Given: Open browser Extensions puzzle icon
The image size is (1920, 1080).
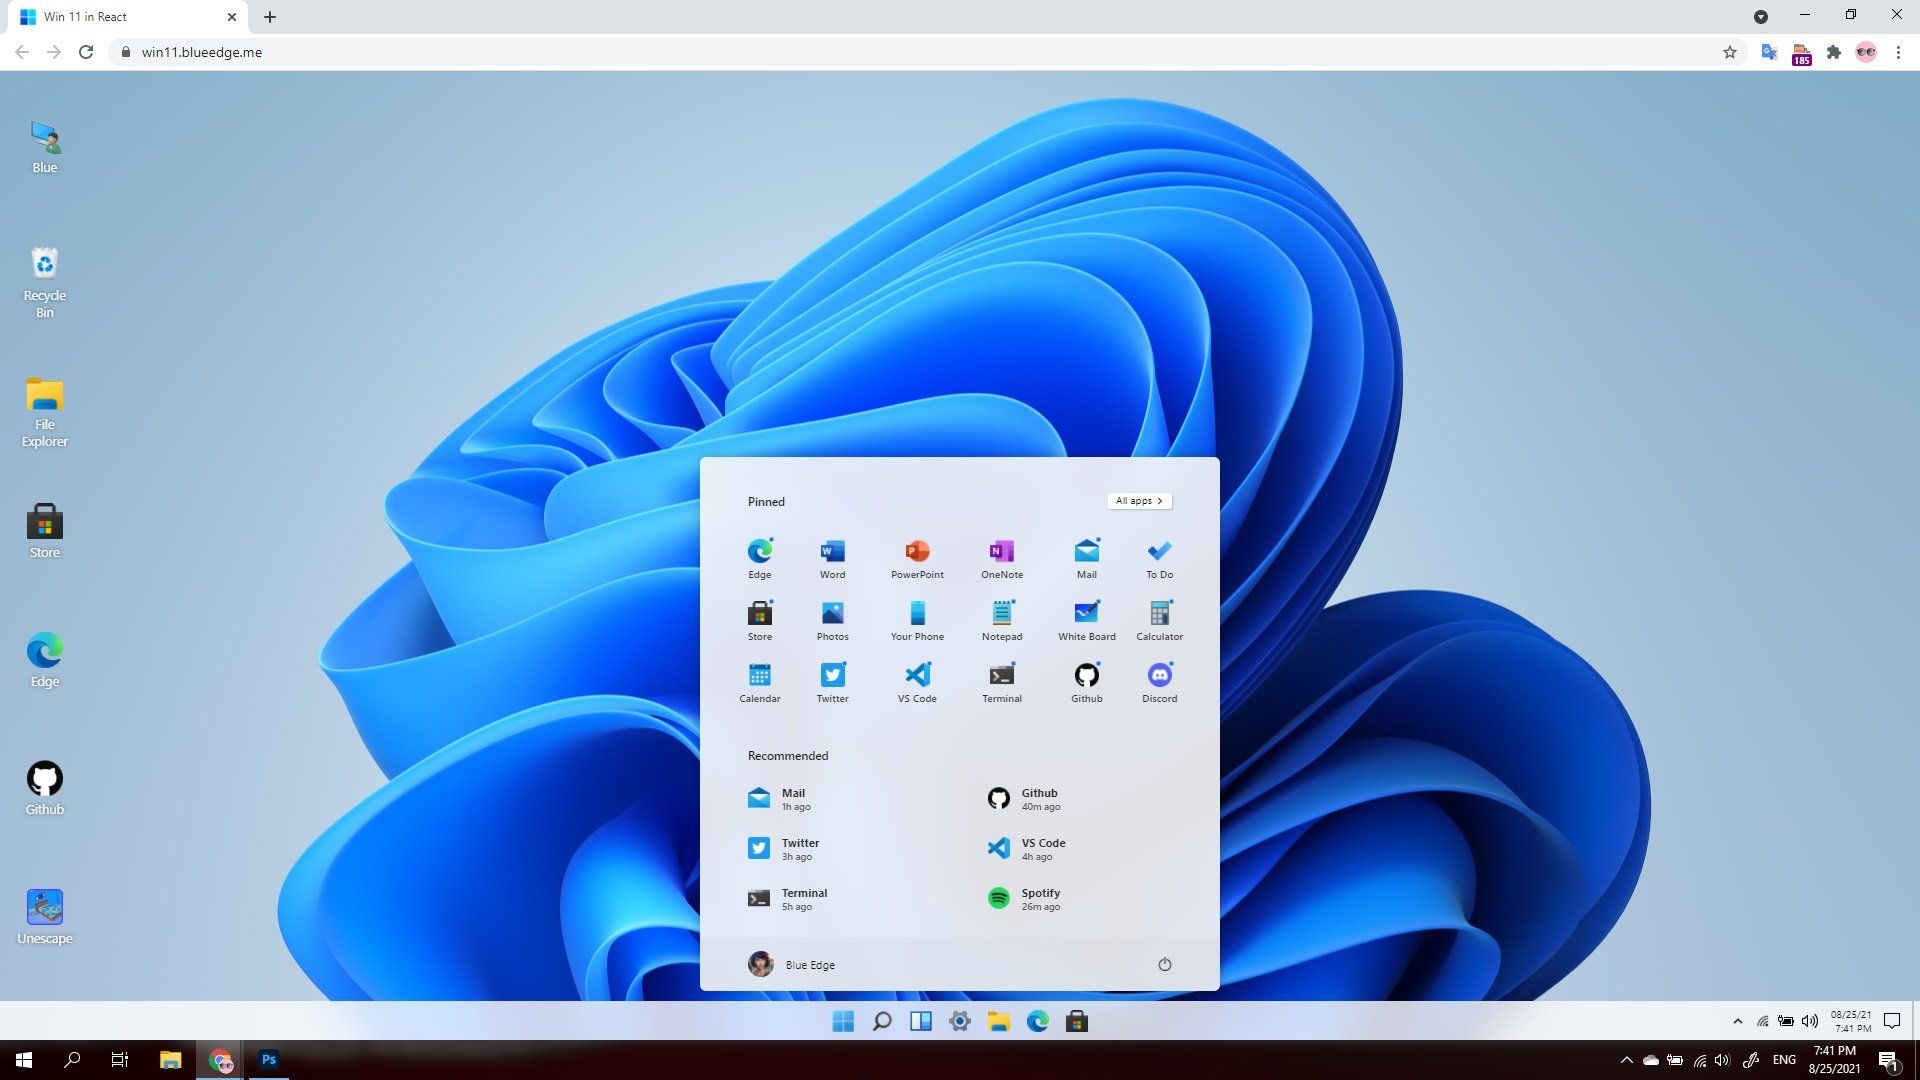Looking at the screenshot, I should [x=1834, y=52].
